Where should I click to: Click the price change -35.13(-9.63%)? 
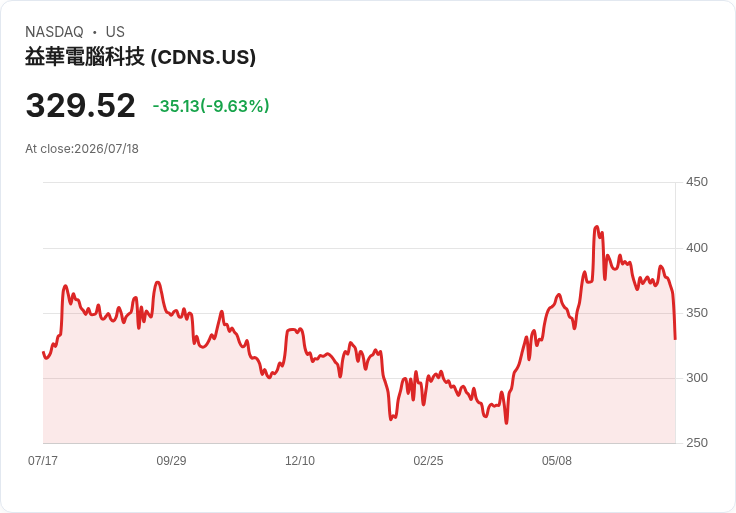[x=211, y=106]
